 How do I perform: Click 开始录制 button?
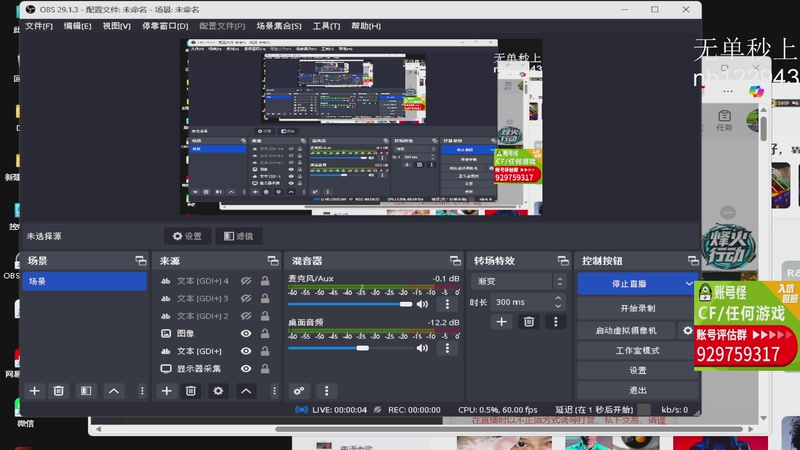638,308
